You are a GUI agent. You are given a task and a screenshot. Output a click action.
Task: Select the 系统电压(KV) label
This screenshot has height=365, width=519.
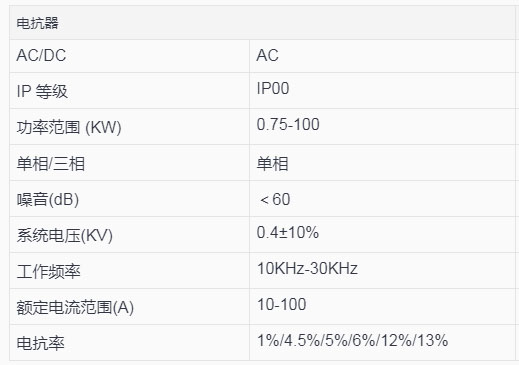(65, 236)
